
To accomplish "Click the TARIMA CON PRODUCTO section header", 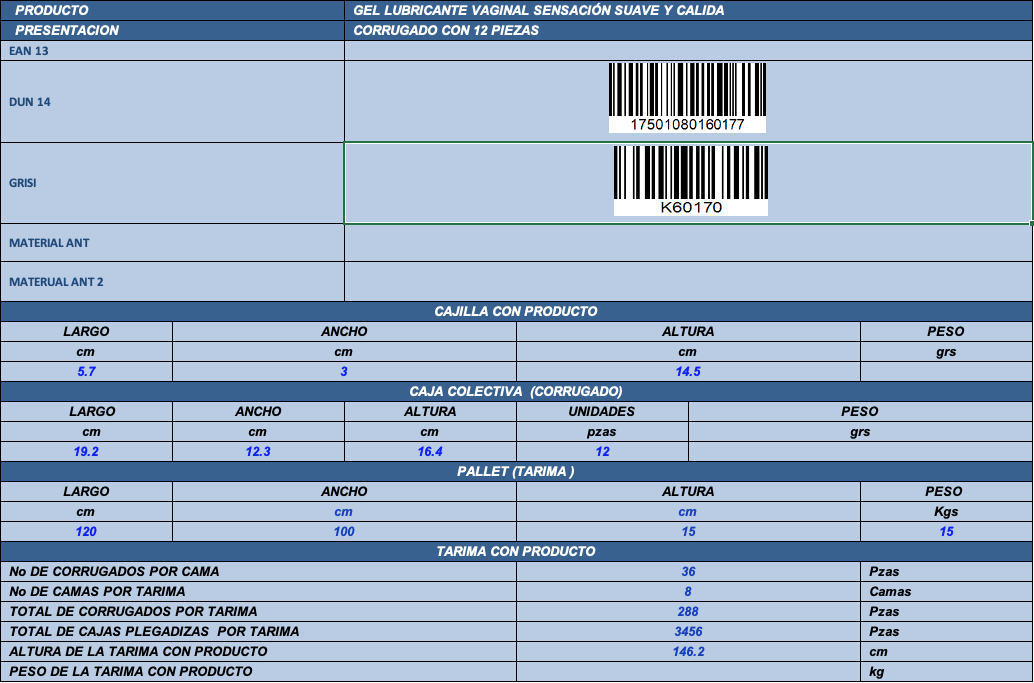I will click(516, 551).
